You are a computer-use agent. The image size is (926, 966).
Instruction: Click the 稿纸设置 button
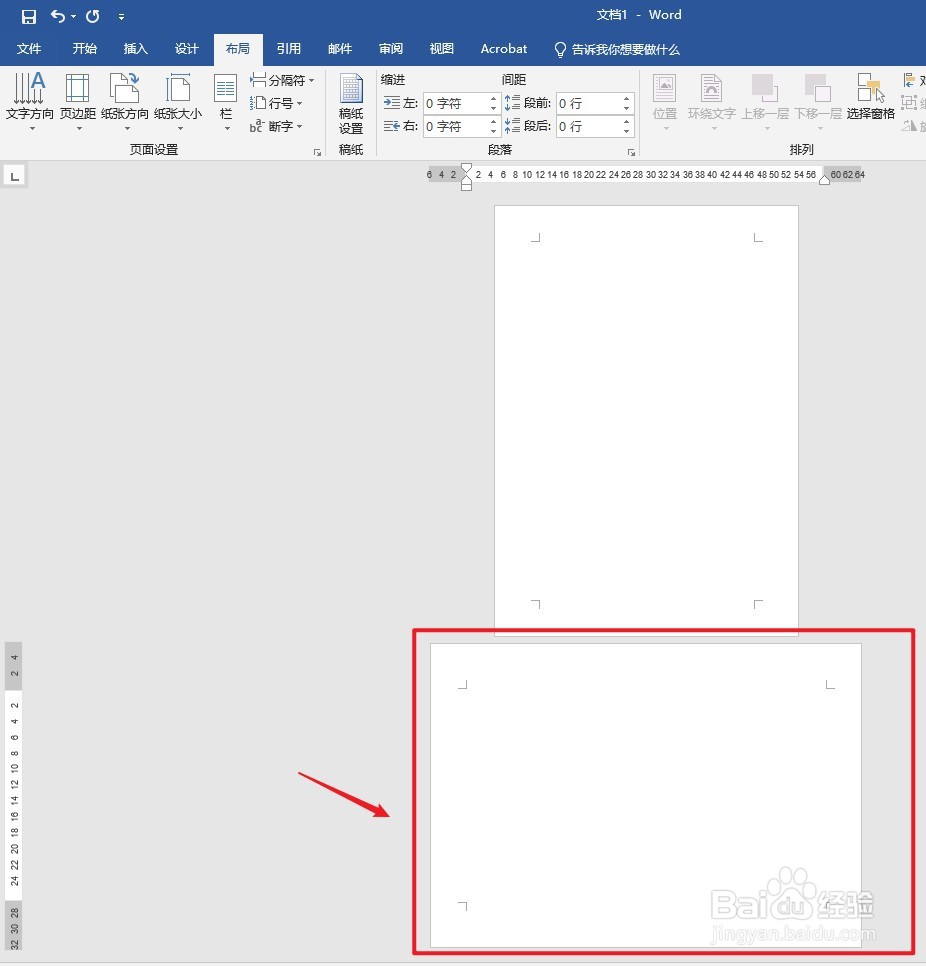point(351,104)
